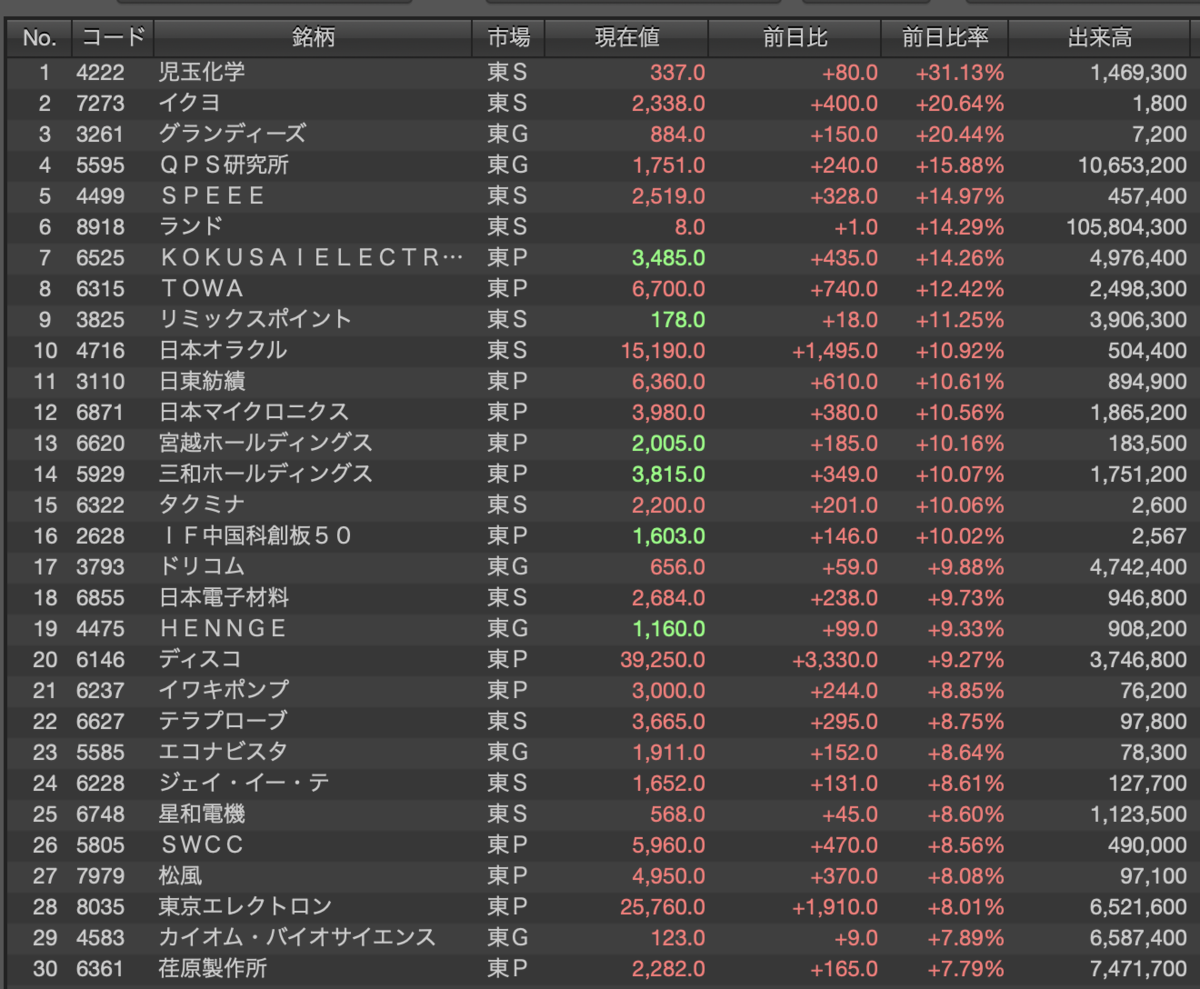The image size is (1200, 989).
Task: Click the price 25,760.0
Action: coord(662,908)
